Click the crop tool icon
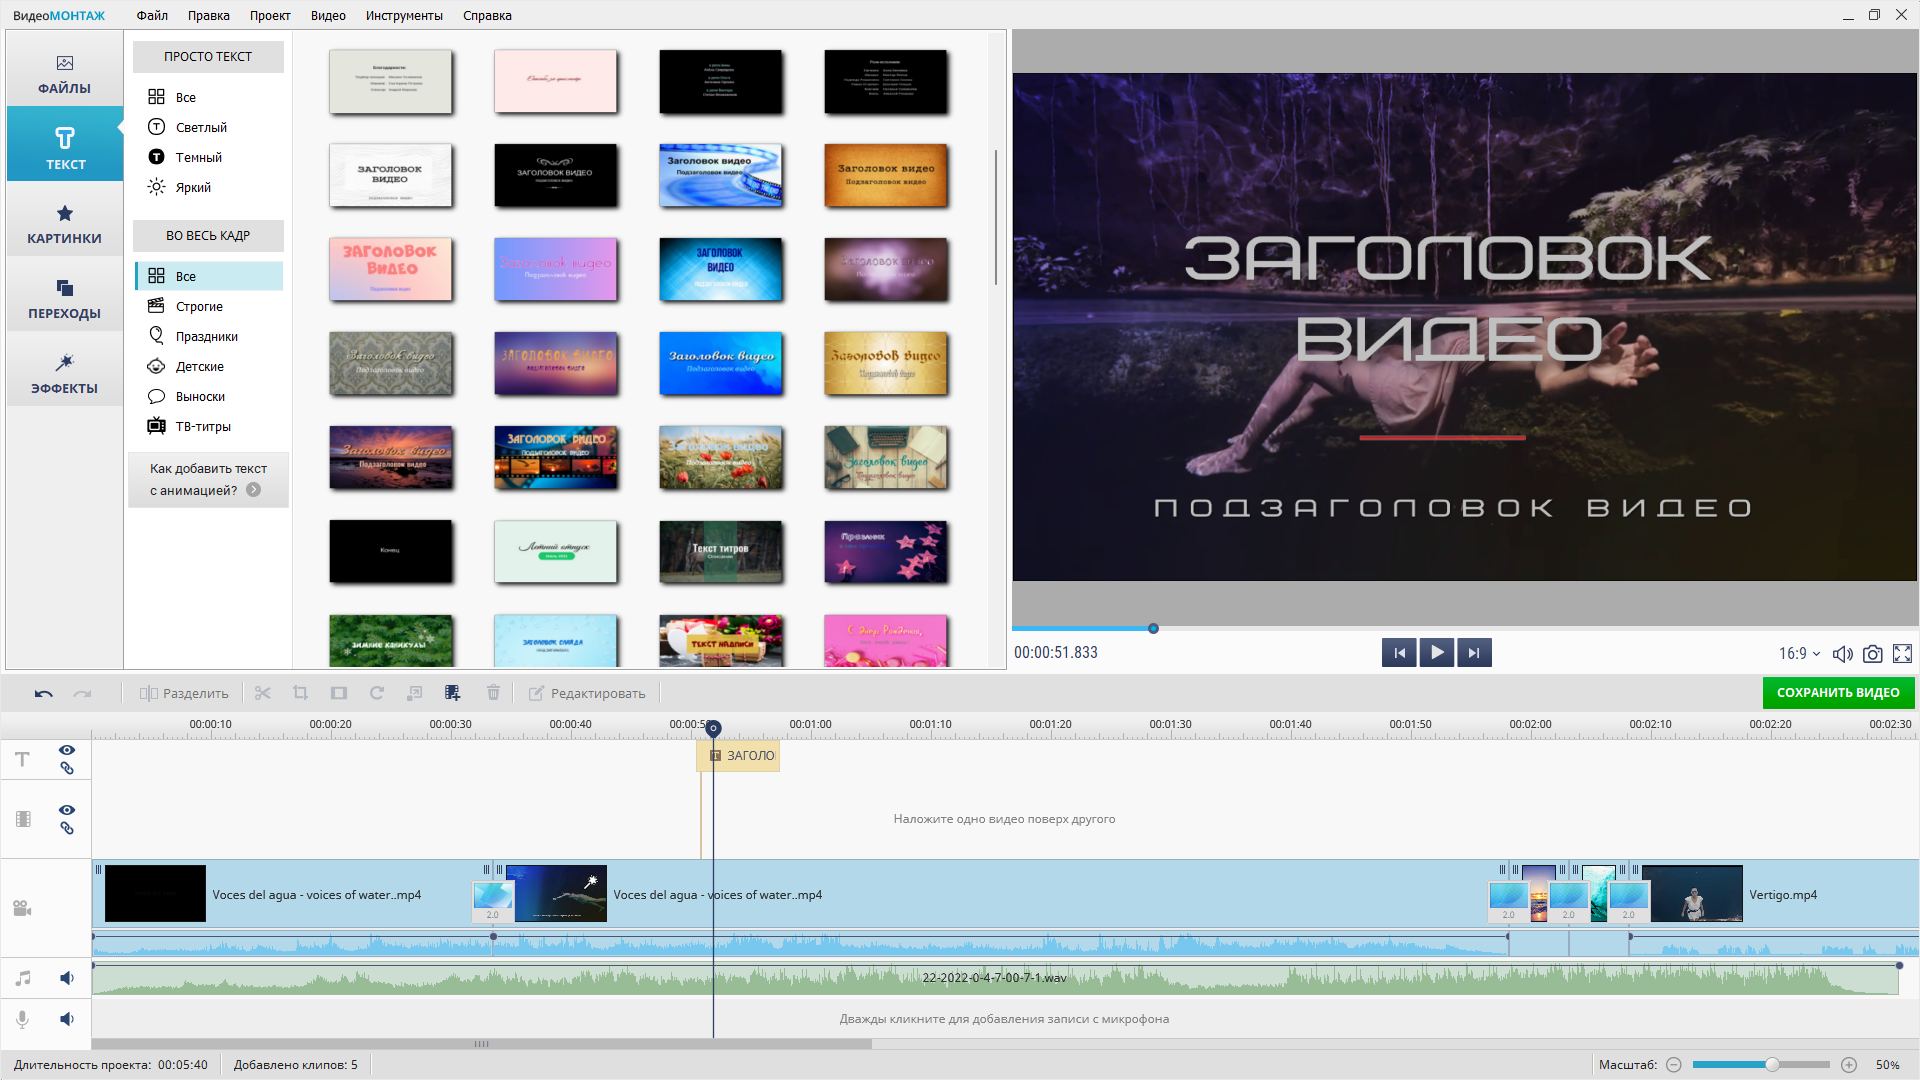This screenshot has height=1080, width=1920. pos(300,693)
